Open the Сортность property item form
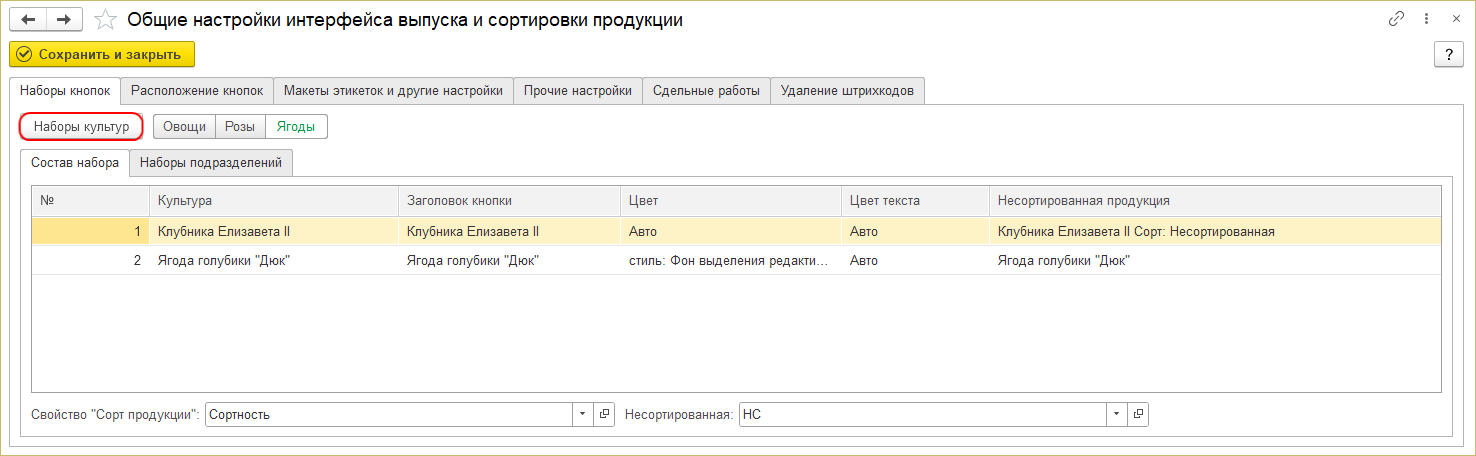The height and width of the screenshot is (456, 1476). click(604, 414)
